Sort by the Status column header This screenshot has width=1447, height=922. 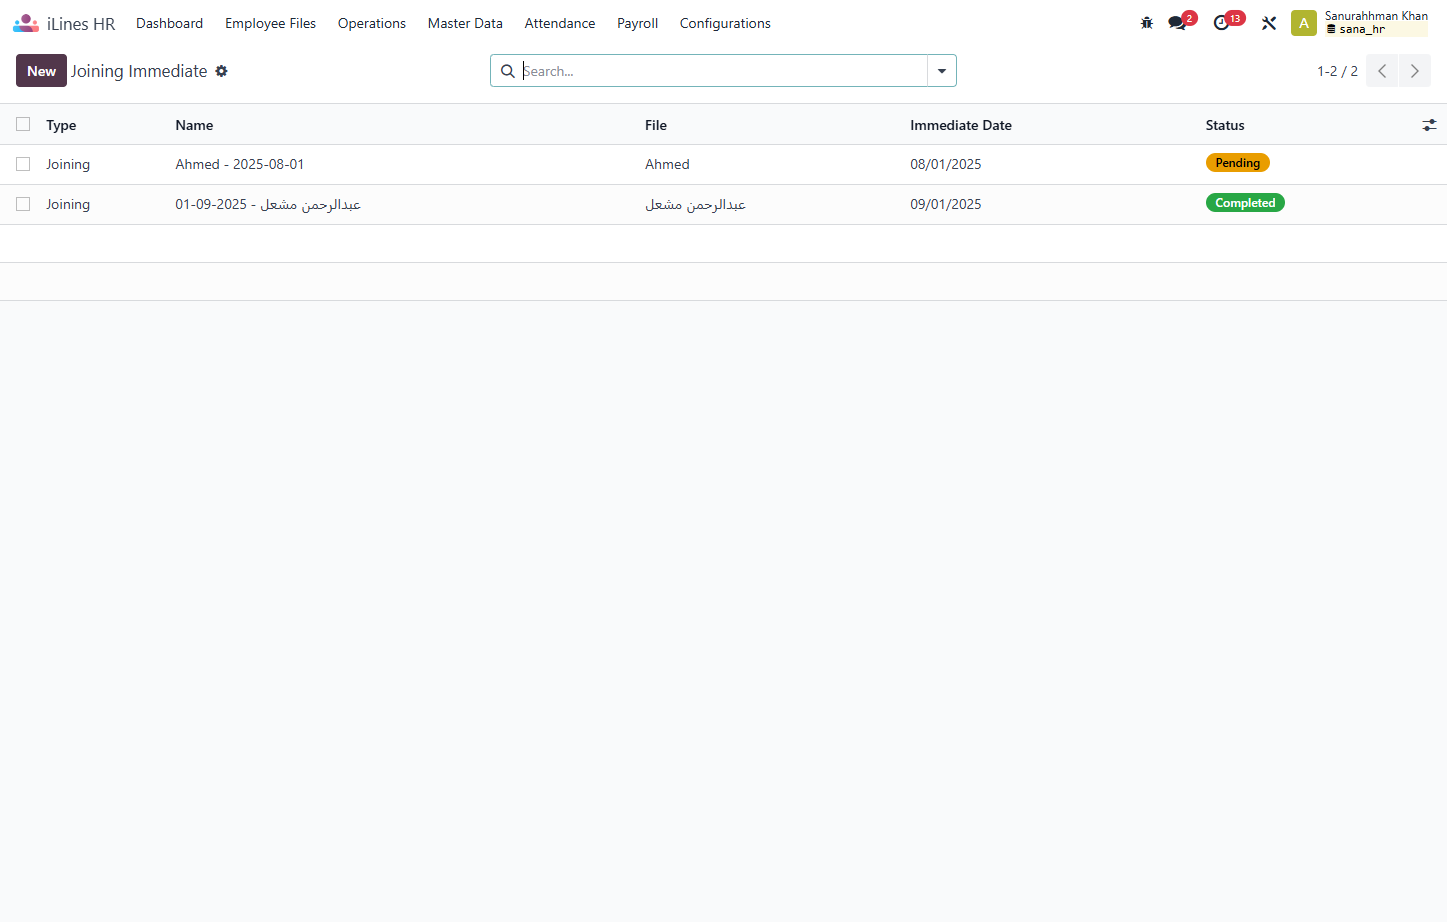coord(1225,125)
